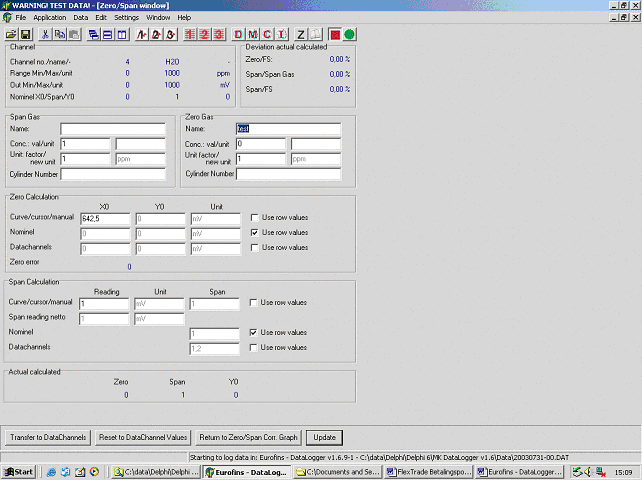642x482 pixels.
Task: Check Use row values for Span Curve/cursor/manual
Action: coord(253,303)
